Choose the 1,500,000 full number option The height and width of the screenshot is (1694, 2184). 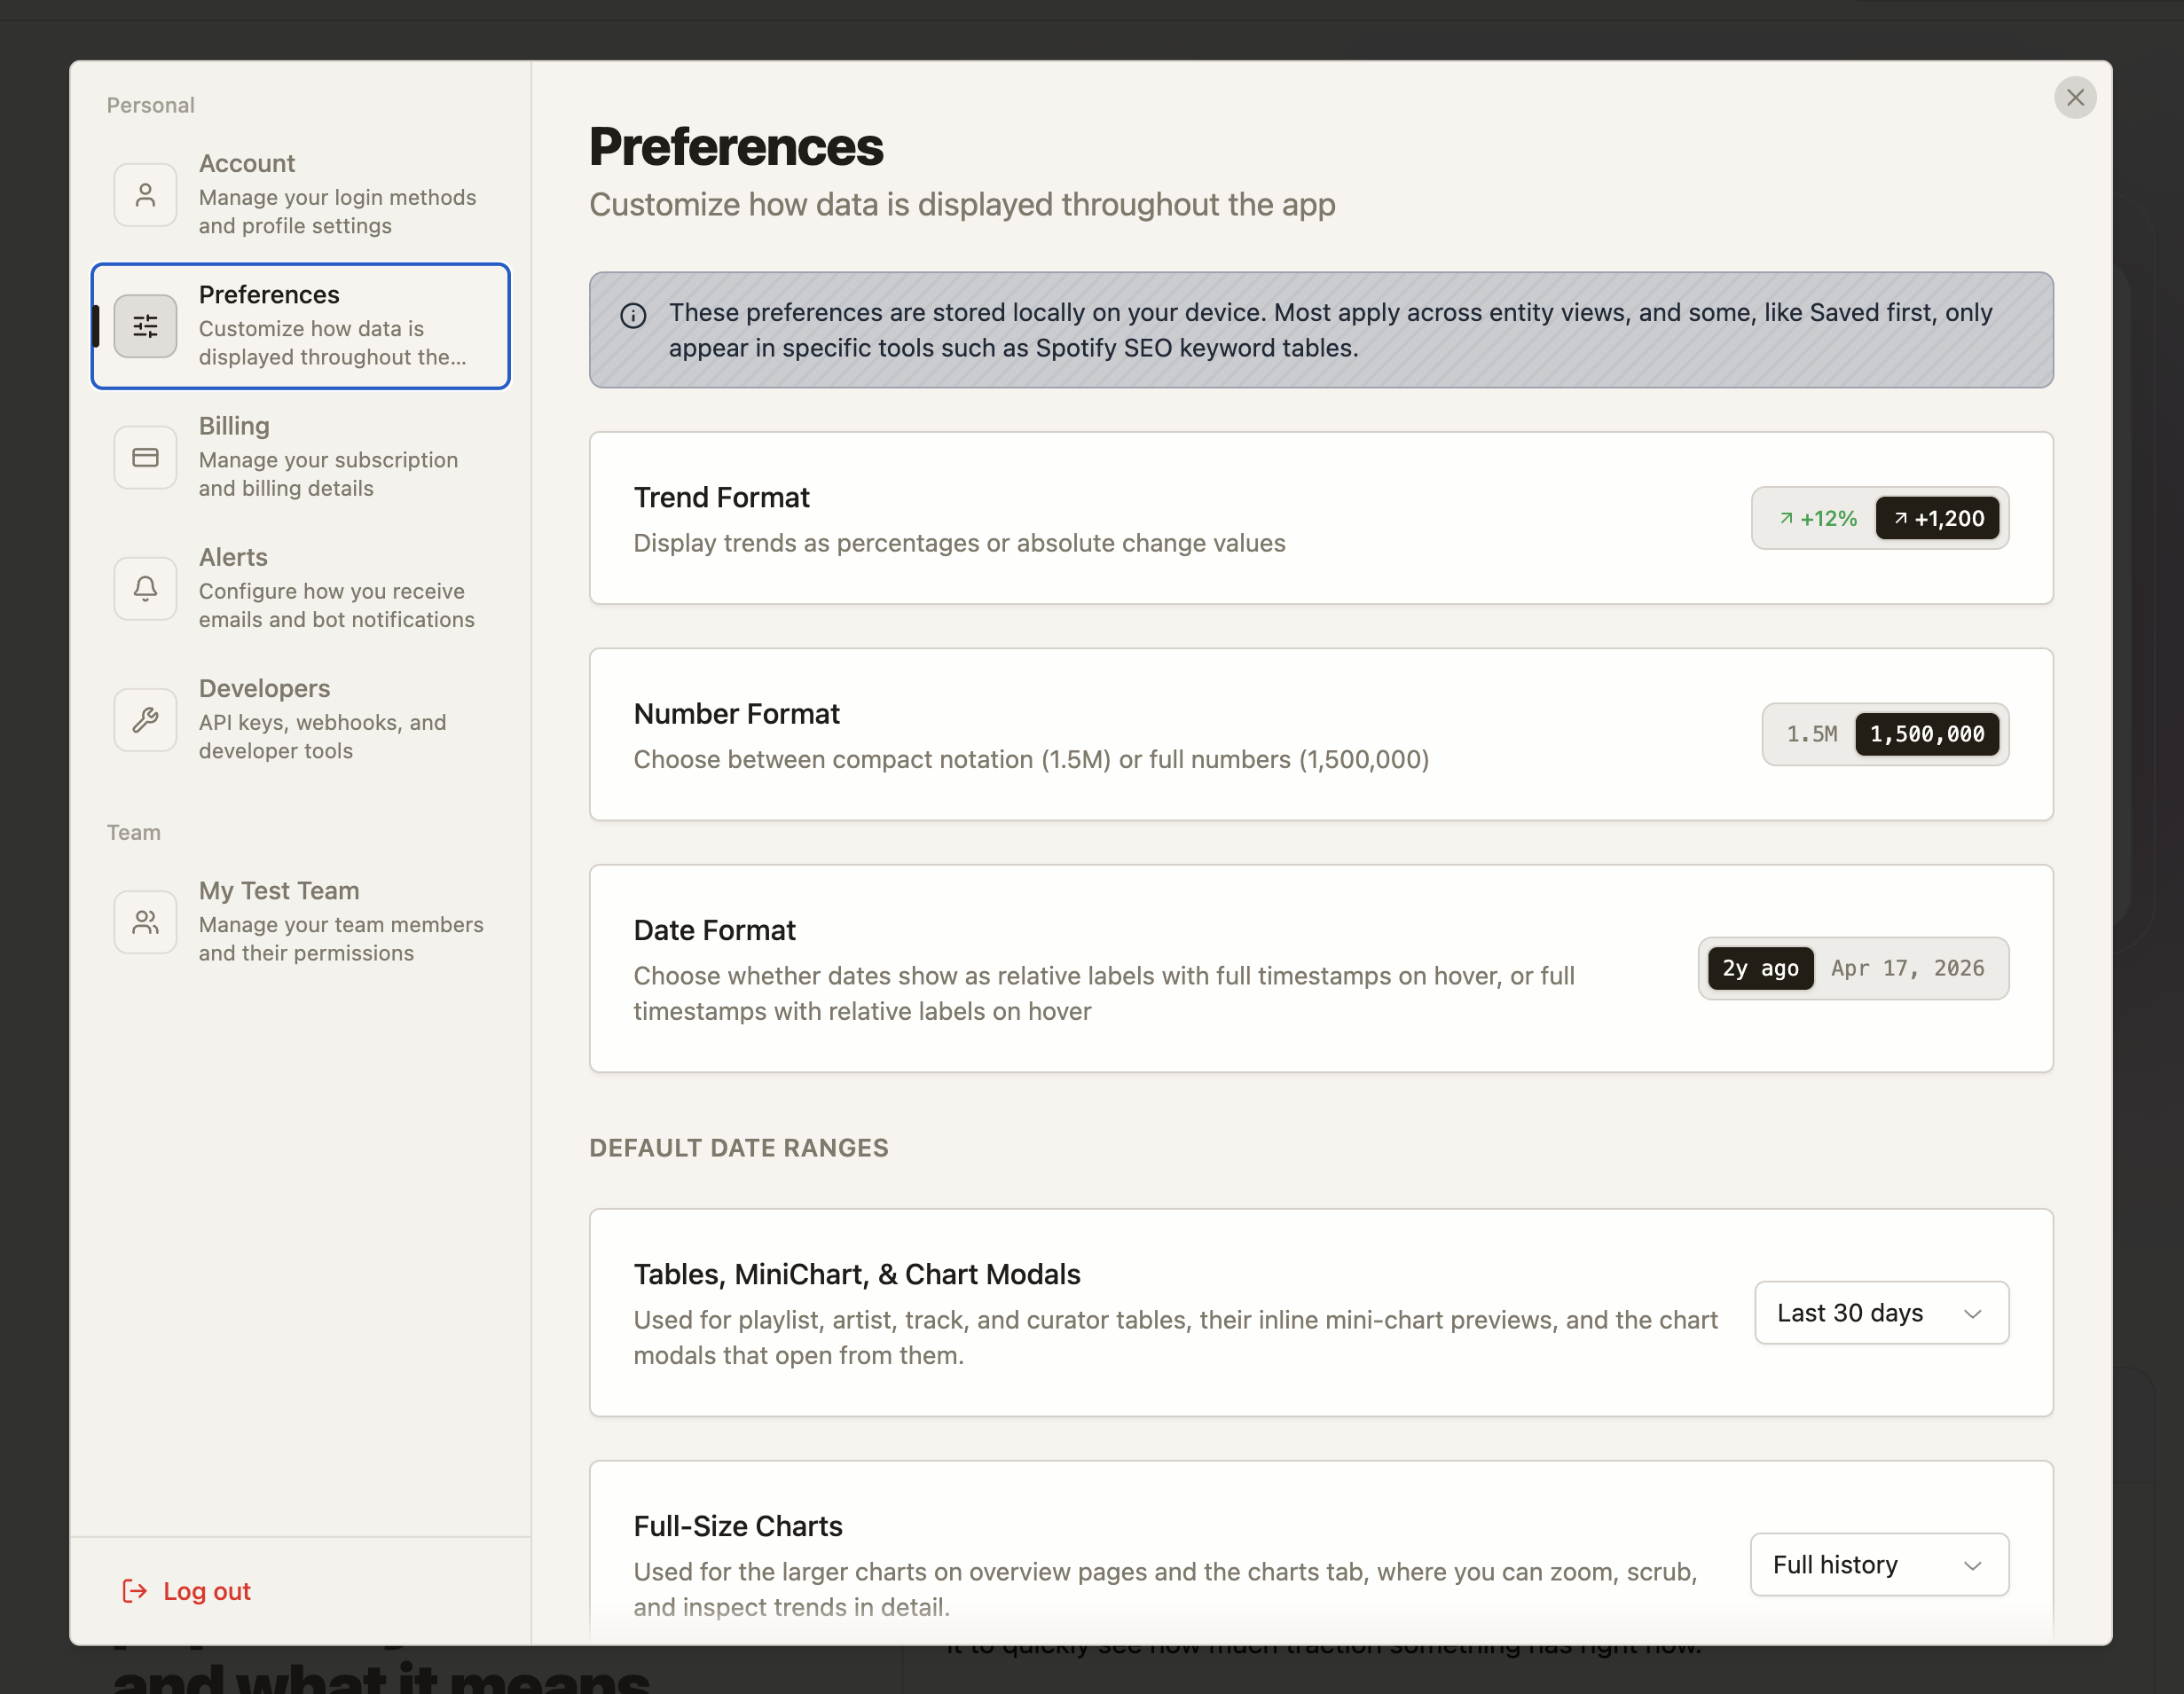[x=1927, y=734]
